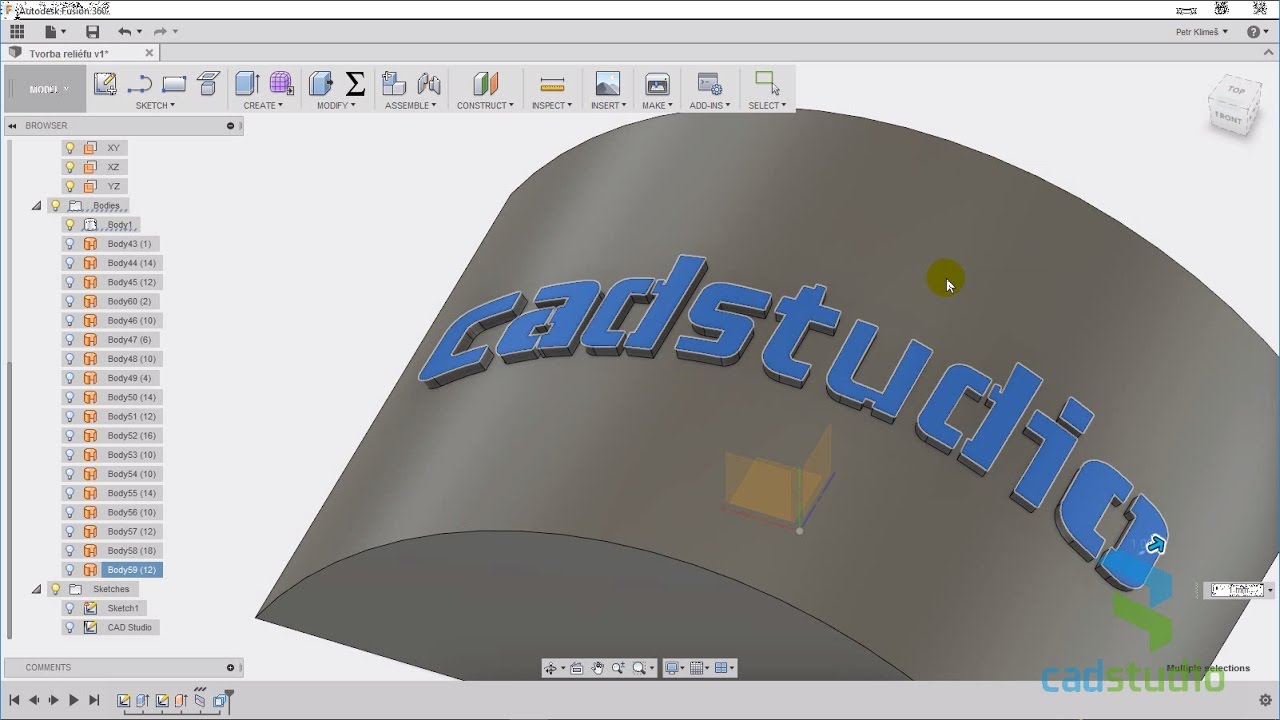The width and height of the screenshot is (1280, 720).
Task: Select the Body55 (14) row
Action: coord(110,493)
